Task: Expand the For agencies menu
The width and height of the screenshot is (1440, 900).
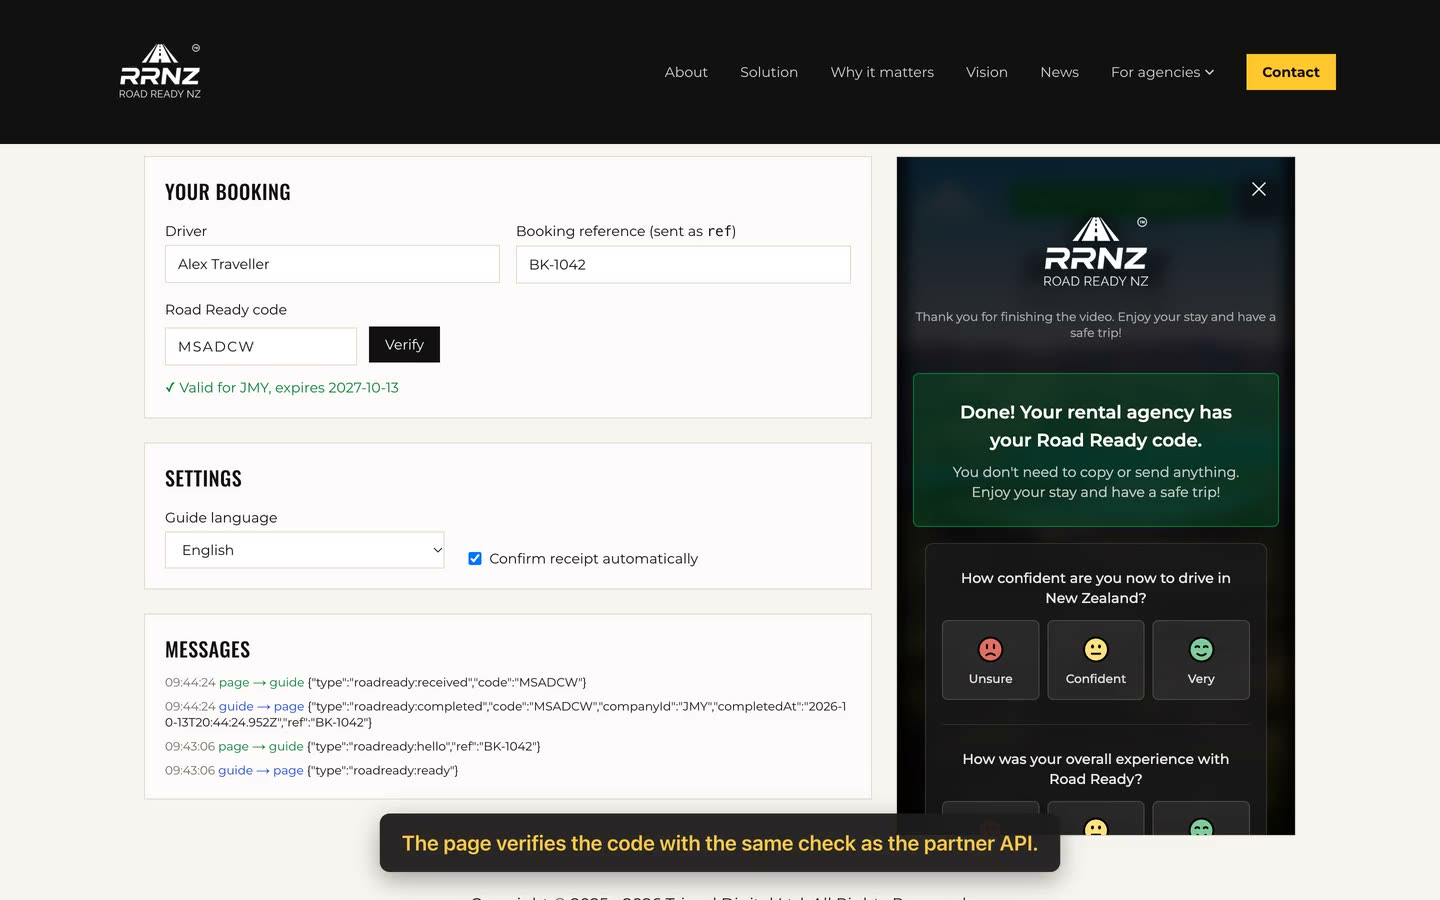Action: [x=1162, y=72]
